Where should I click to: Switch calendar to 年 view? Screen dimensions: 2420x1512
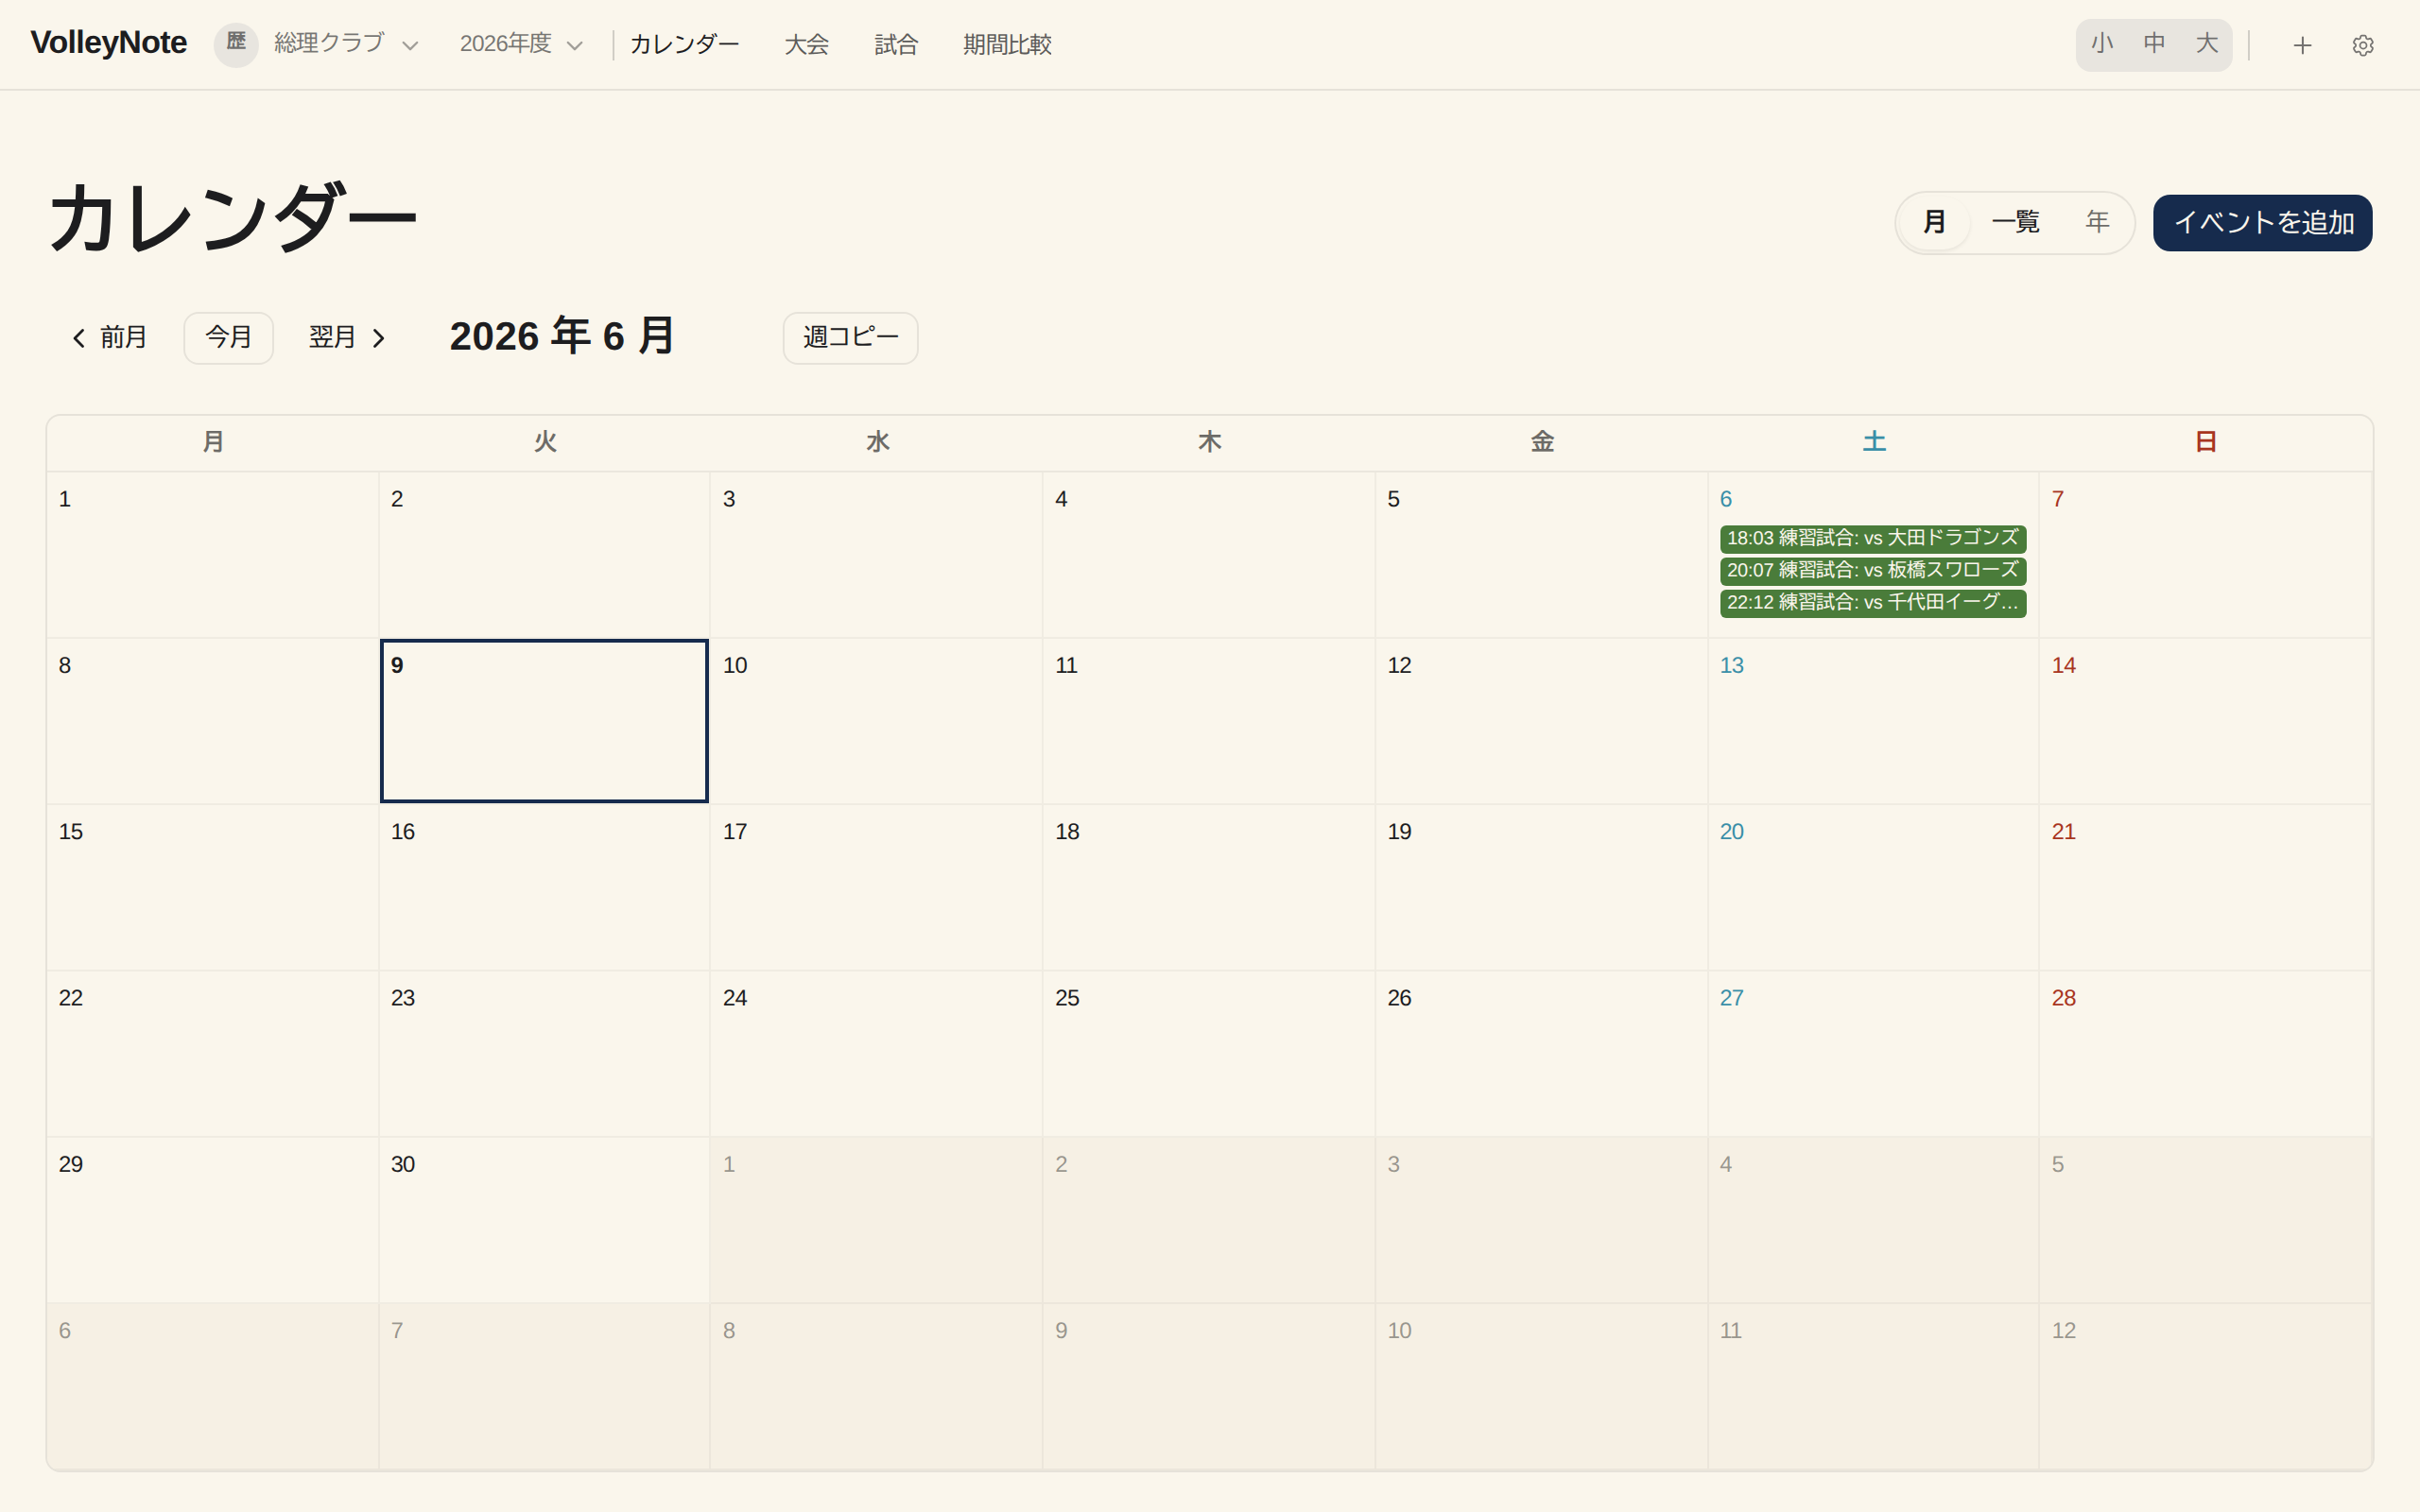[x=2097, y=222]
